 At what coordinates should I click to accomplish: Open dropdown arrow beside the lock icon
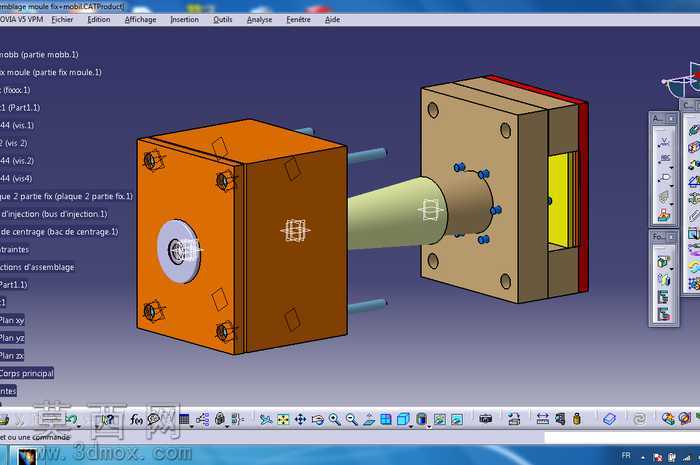[x=227, y=426]
